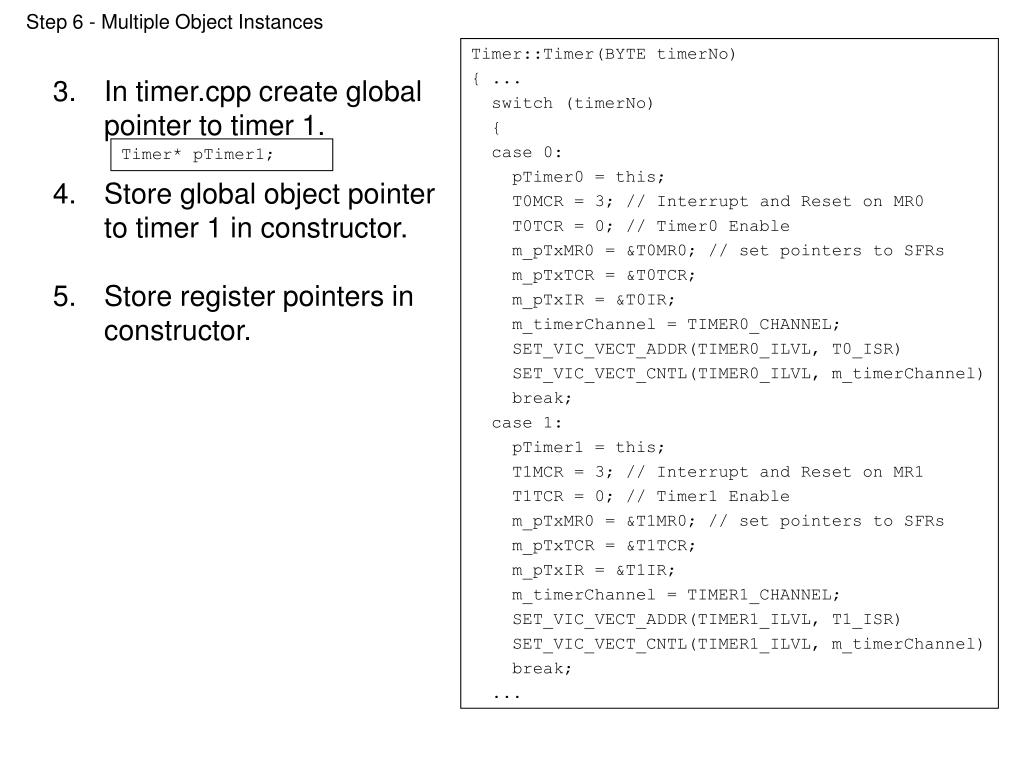The height and width of the screenshot is (768, 1024).
Task: Click the slide title 'Step 6 - Multiple Object Instances'
Action: (174, 22)
